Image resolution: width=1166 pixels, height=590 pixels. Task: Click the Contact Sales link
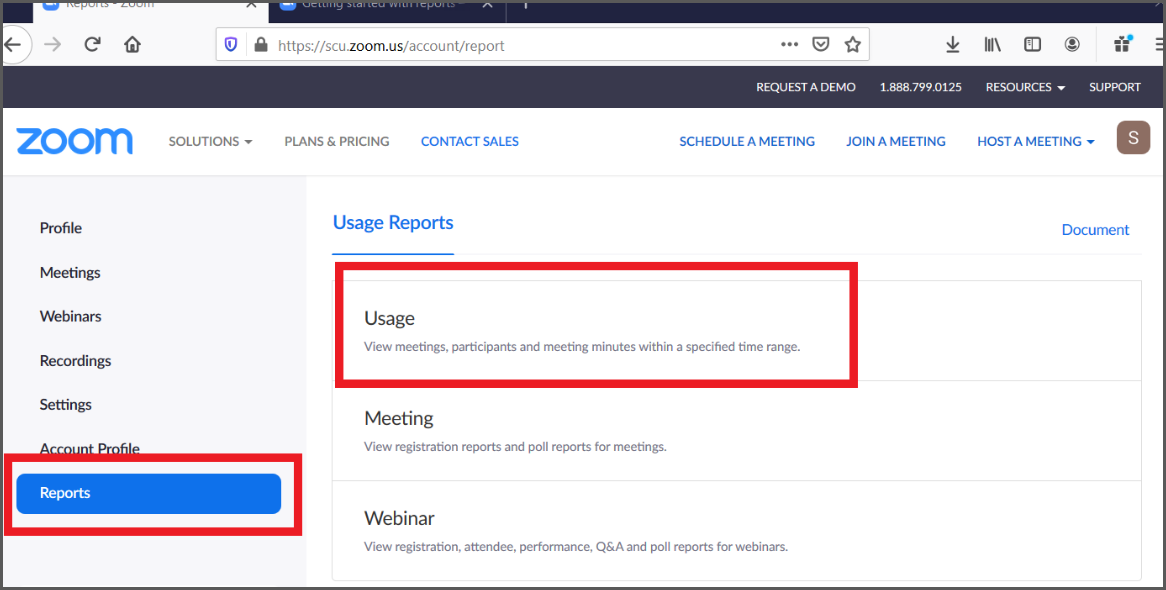pos(469,141)
